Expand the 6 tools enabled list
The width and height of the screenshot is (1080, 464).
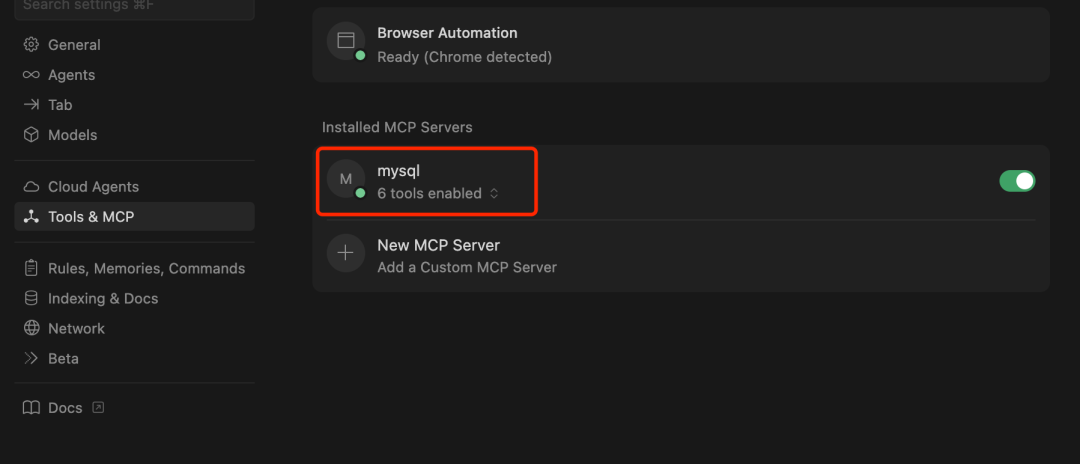[438, 194]
